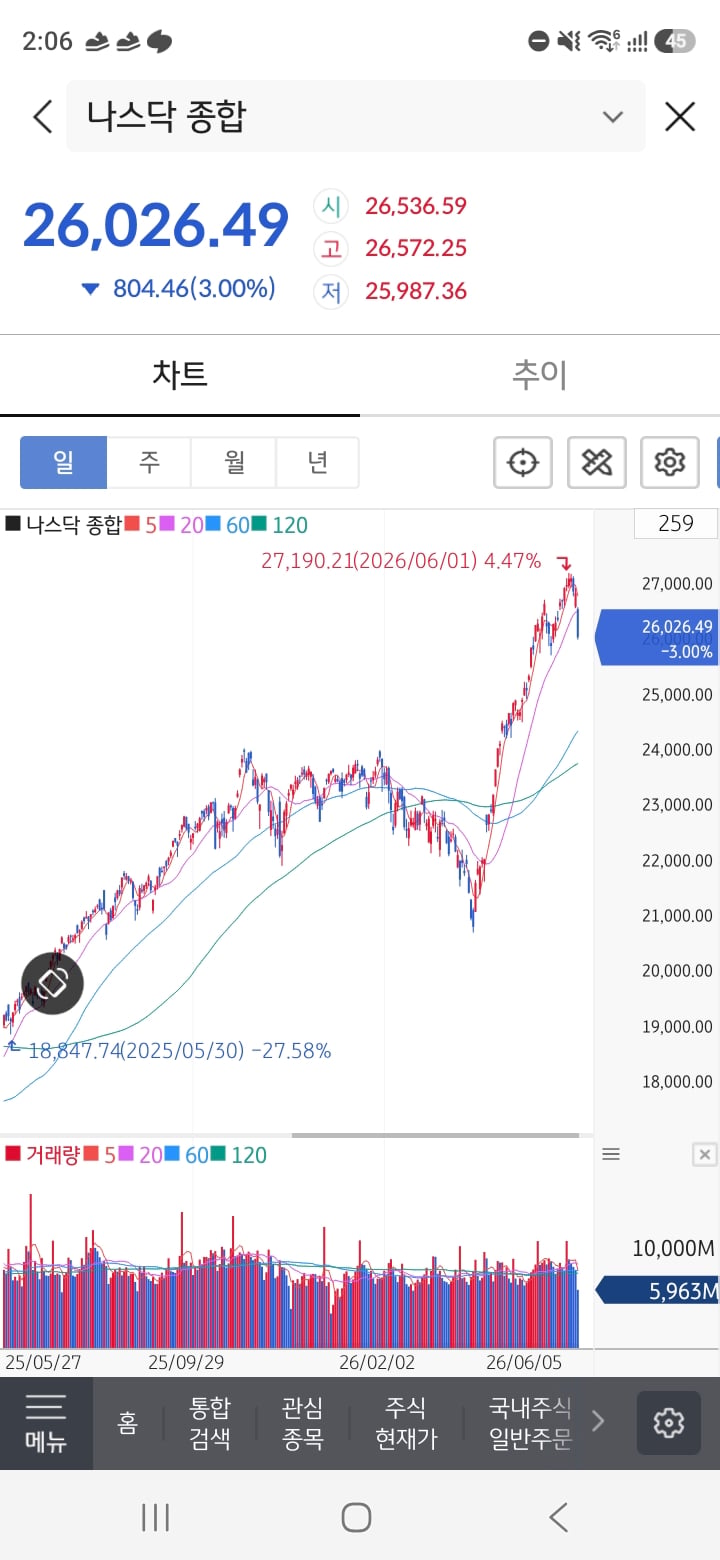Viewport: 720px width, 1560px height.
Task: Tap the open price 26,536.59
Action: click(416, 206)
